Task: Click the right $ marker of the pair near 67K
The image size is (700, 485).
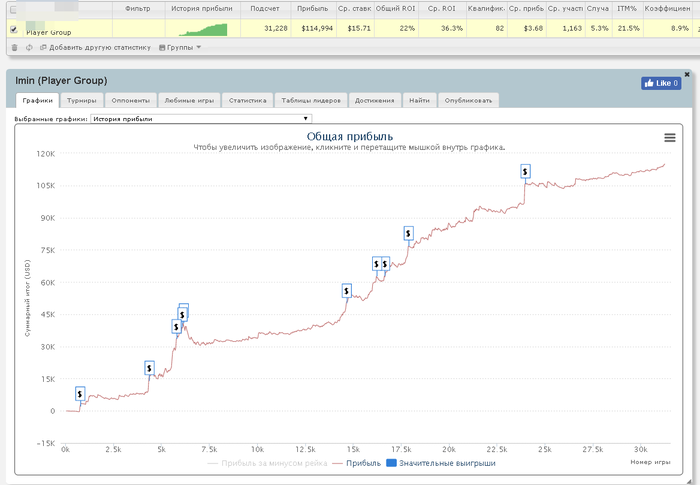Action: pyautogui.click(x=385, y=264)
